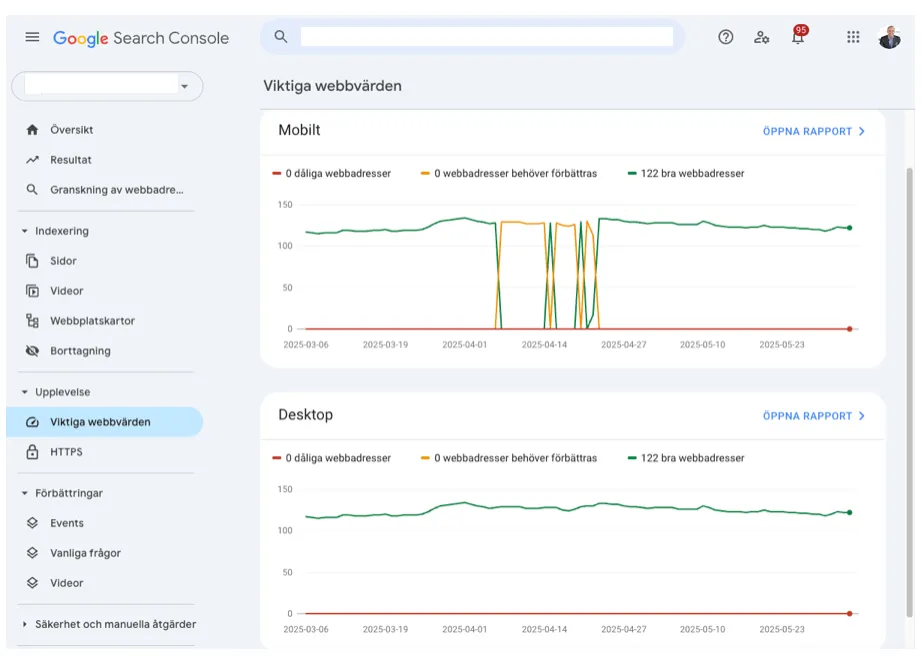The height and width of the screenshot is (658, 922).
Task: Open the Resultat report
Action: (71, 160)
